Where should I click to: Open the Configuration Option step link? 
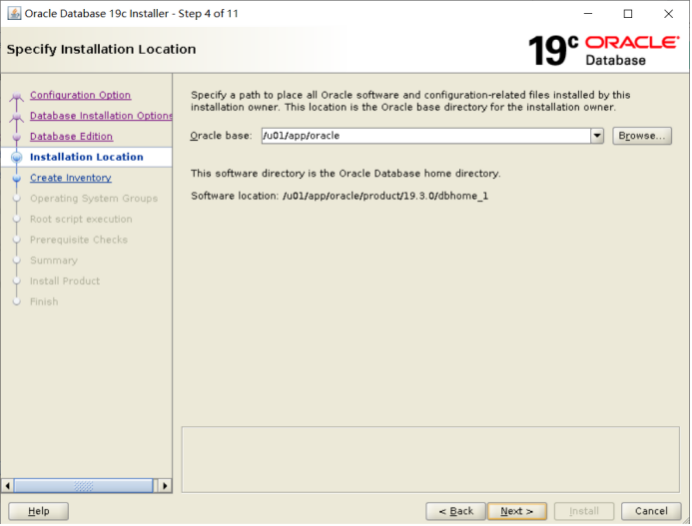pyautogui.click(x=80, y=95)
